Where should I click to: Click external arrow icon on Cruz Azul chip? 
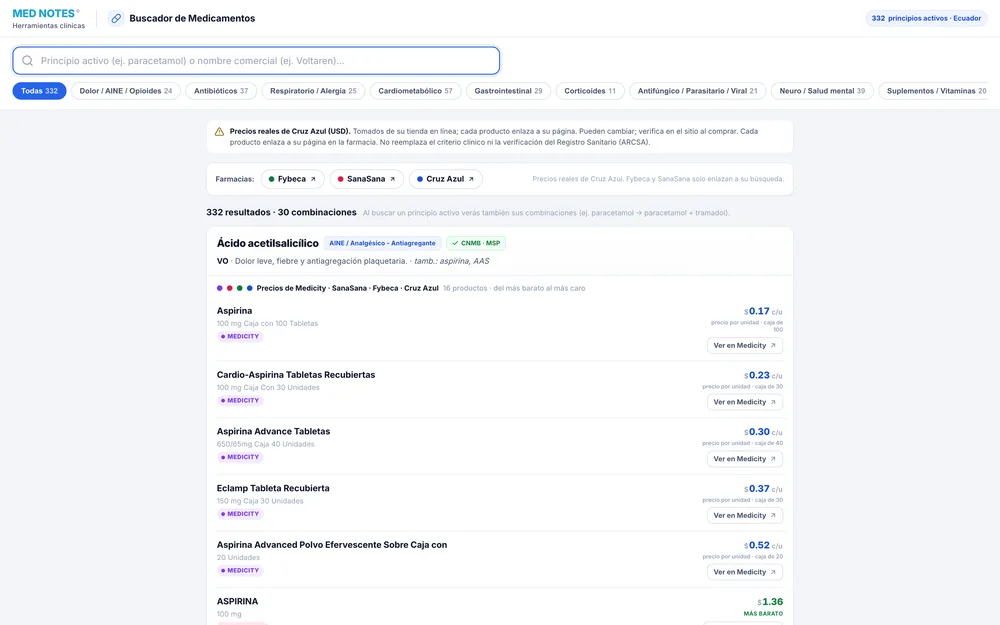pos(471,179)
